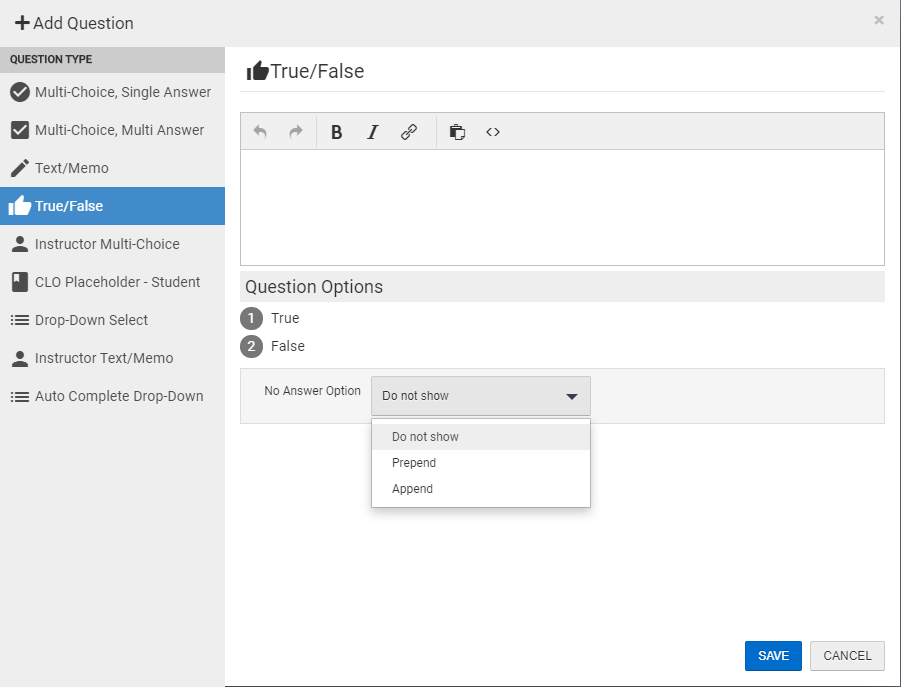Toggle Bold formatting in the editor
Image resolution: width=901 pixels, height=687 pixels.
pos(337,132)
